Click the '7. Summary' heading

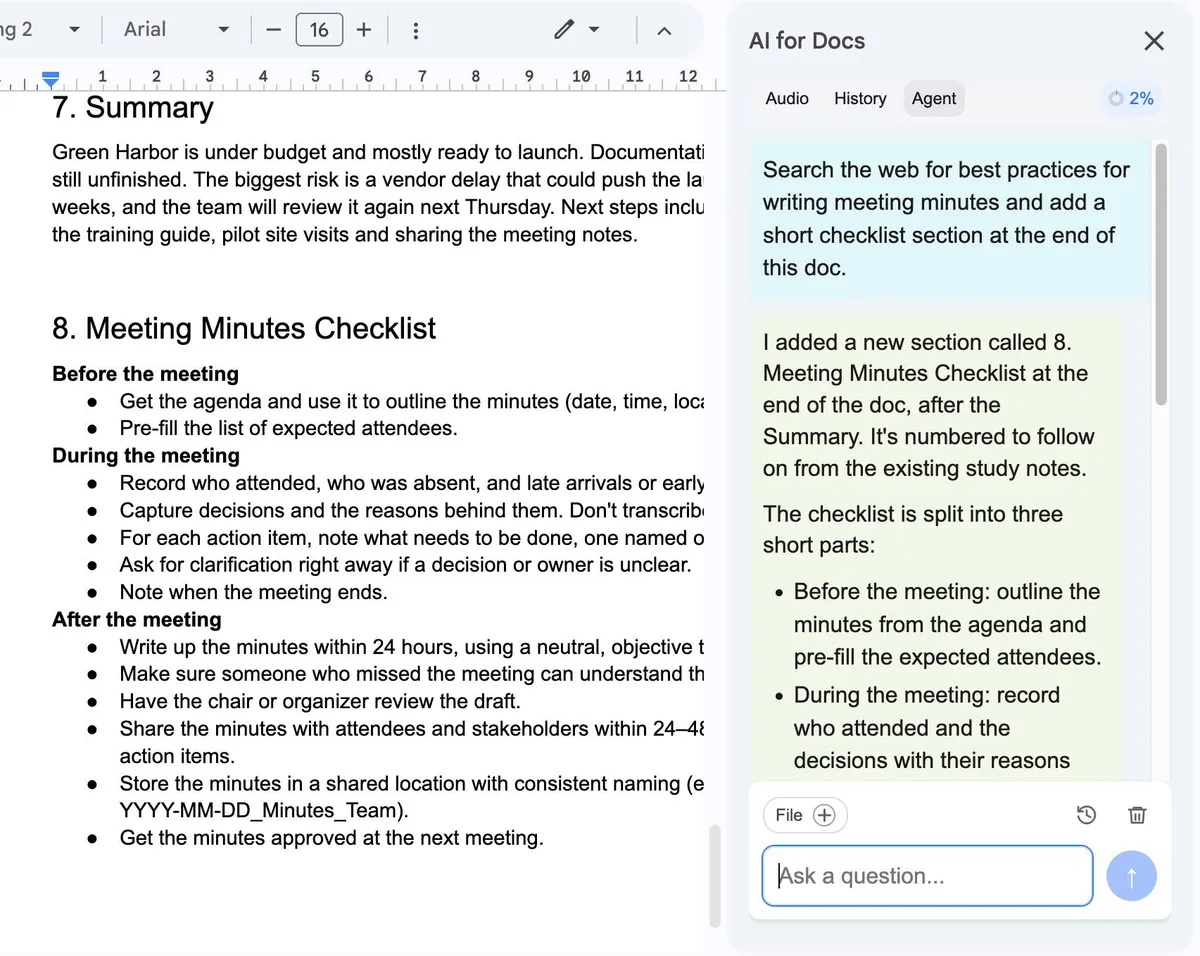pyautogui.click(x=133, y=107)
